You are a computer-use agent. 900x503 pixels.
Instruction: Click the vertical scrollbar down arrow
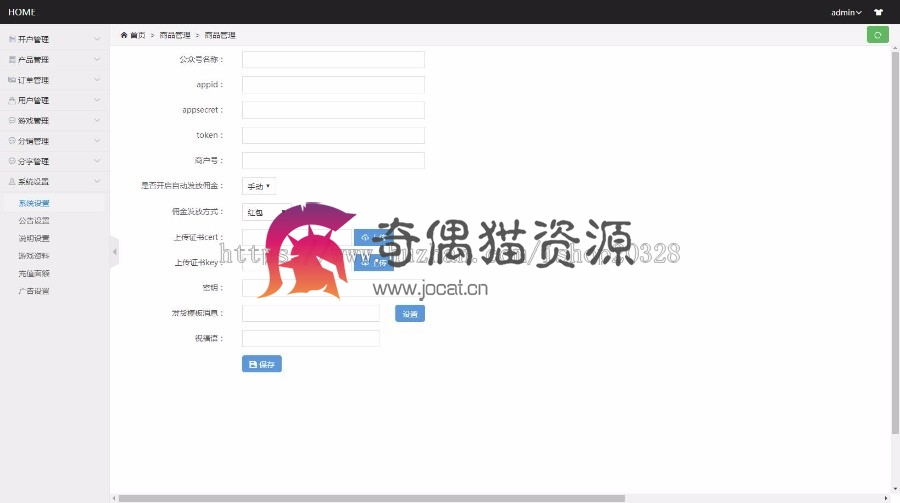tap(895, 489)
